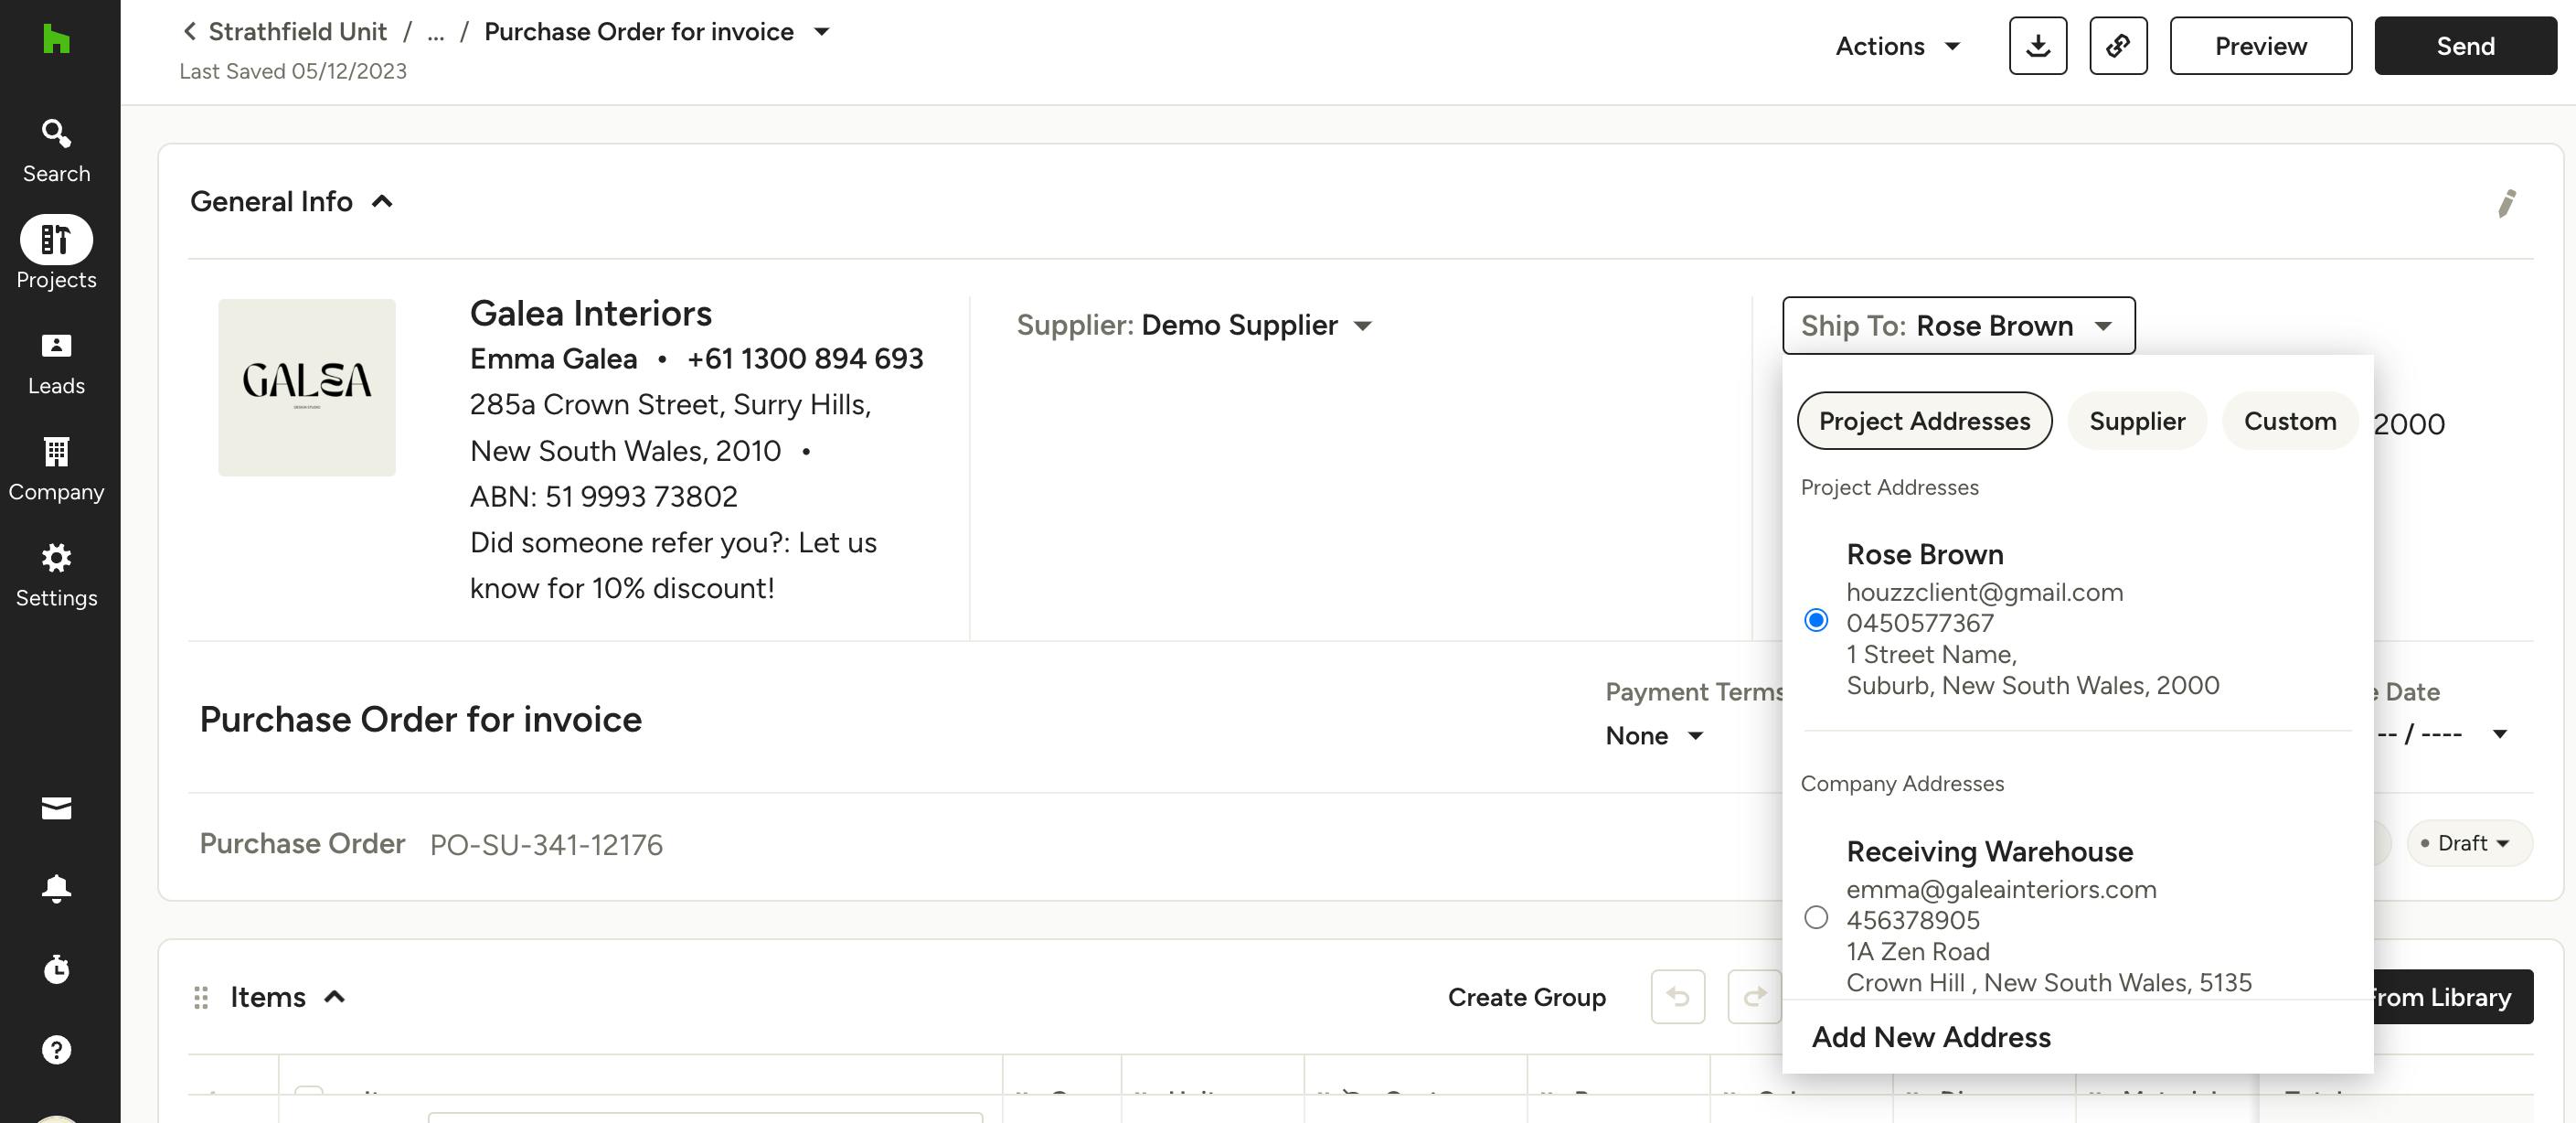Select the Rose Brown address radio button
This screenshot has width=2576, height=1123.
tap(1816, 620)
